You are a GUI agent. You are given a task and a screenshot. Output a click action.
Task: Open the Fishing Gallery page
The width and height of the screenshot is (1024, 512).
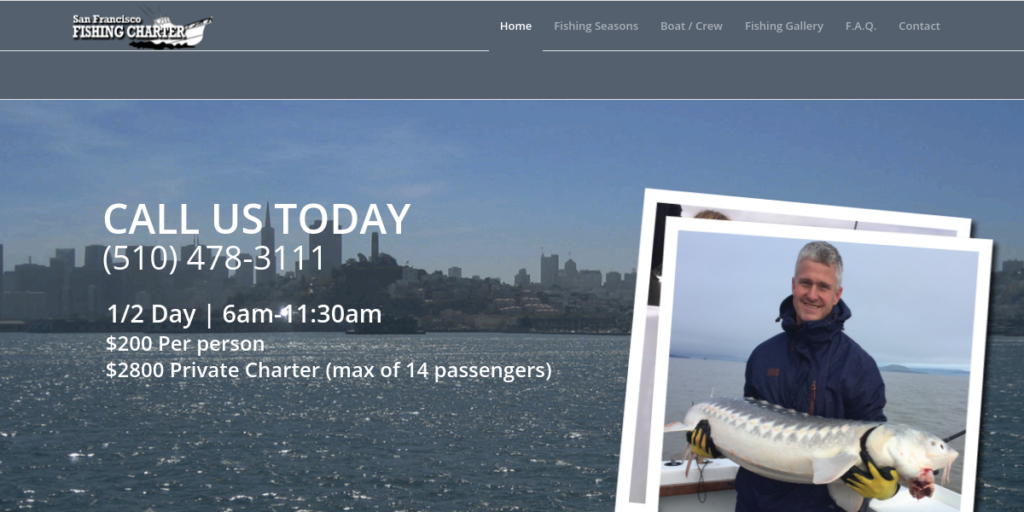784,26
